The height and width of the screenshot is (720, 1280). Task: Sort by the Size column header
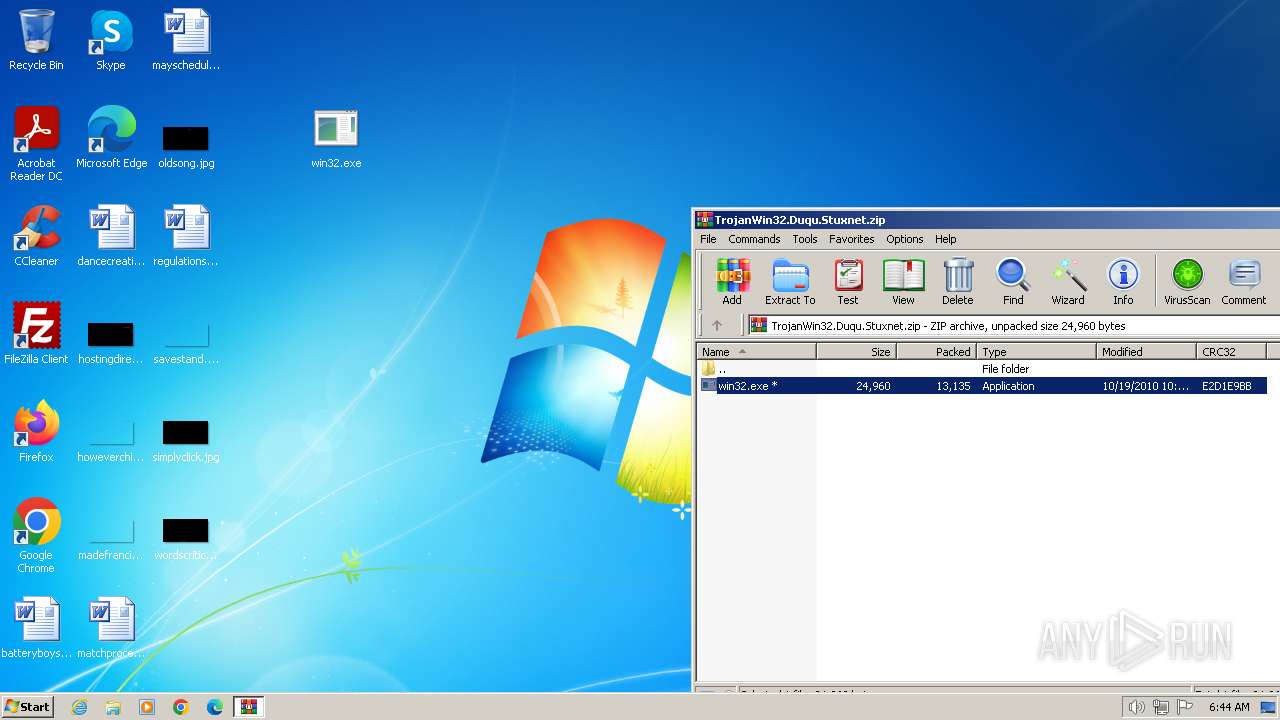pos(857,351)
